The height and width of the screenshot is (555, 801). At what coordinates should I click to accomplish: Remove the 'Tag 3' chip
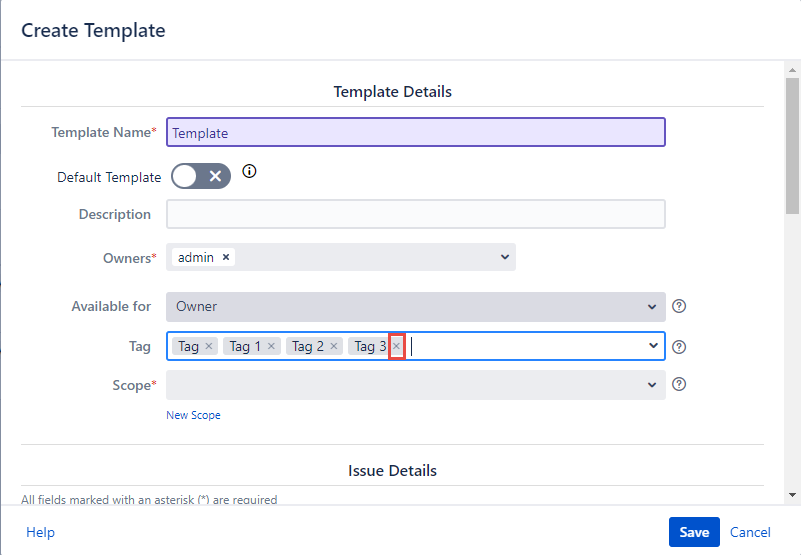coord(397,346)
